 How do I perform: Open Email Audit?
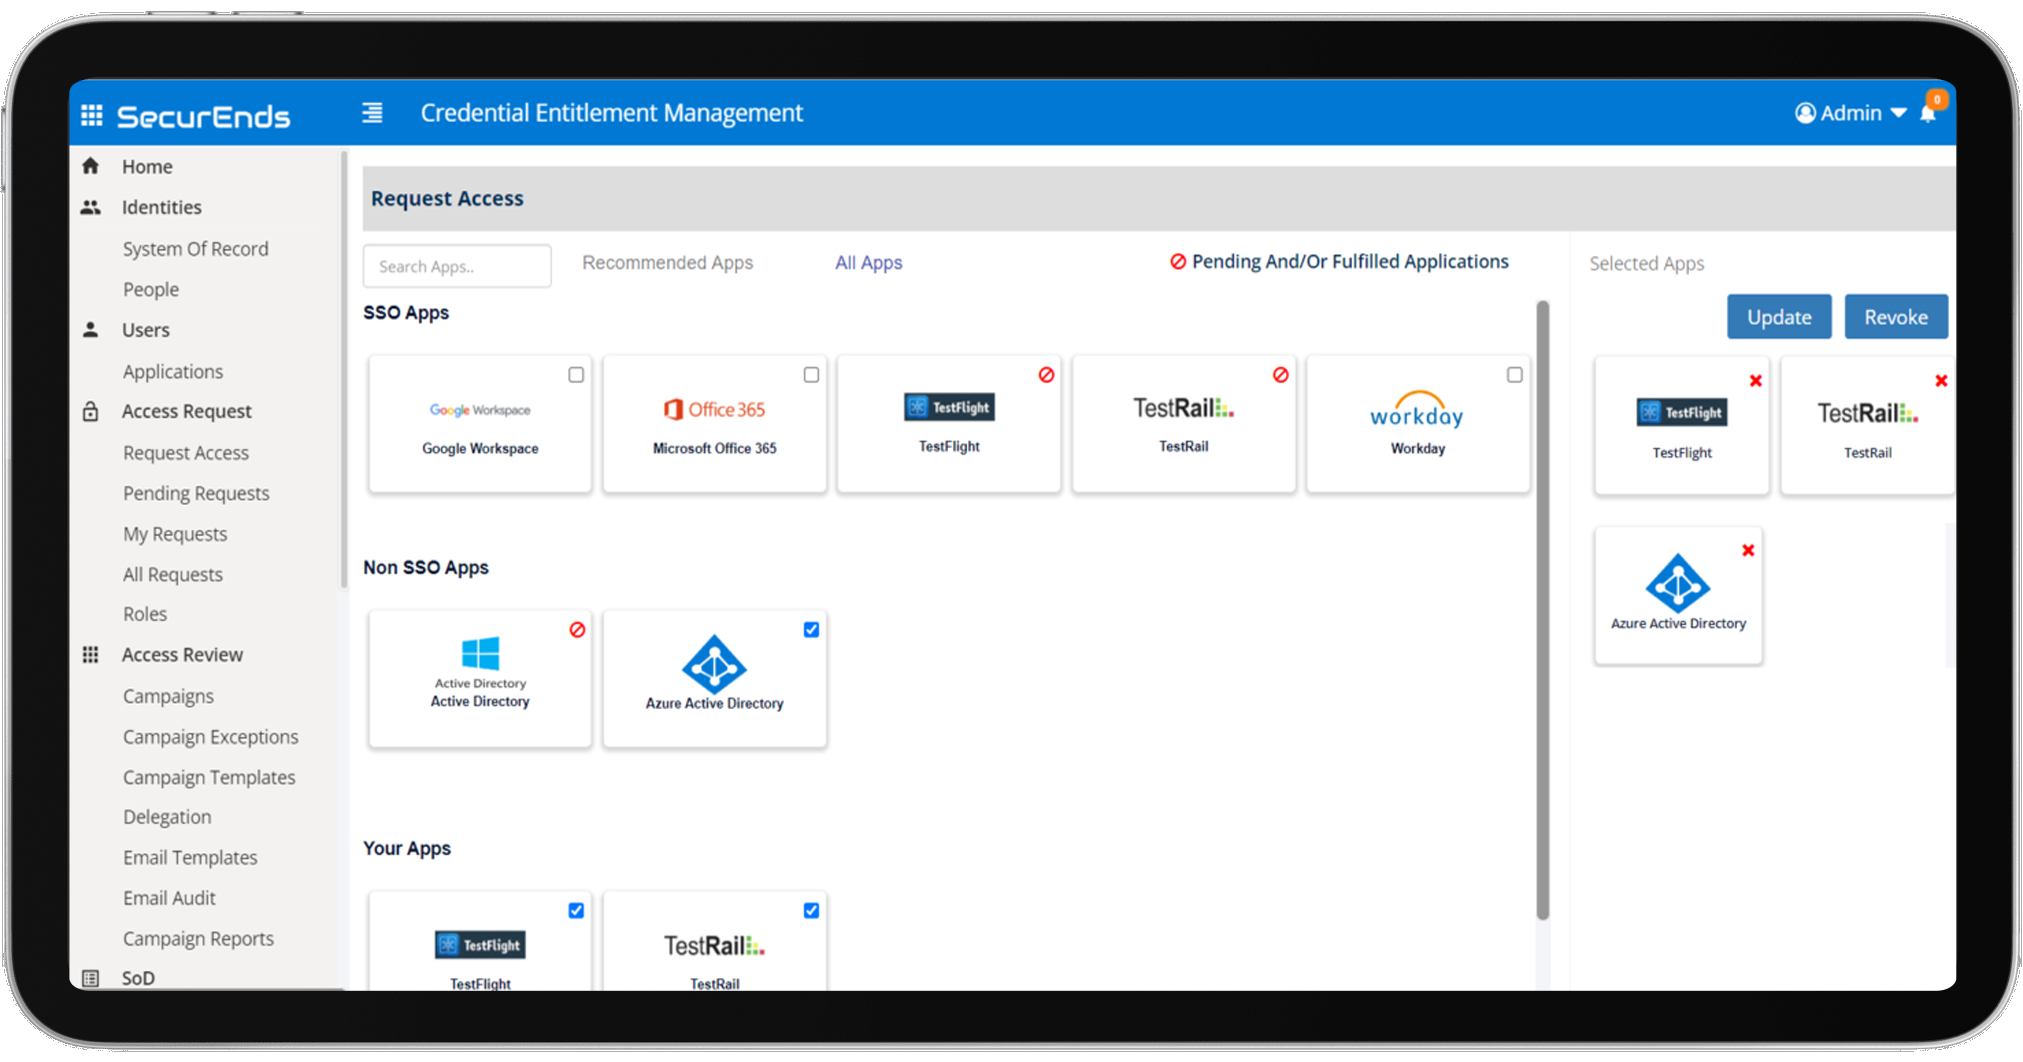[169, 898]
